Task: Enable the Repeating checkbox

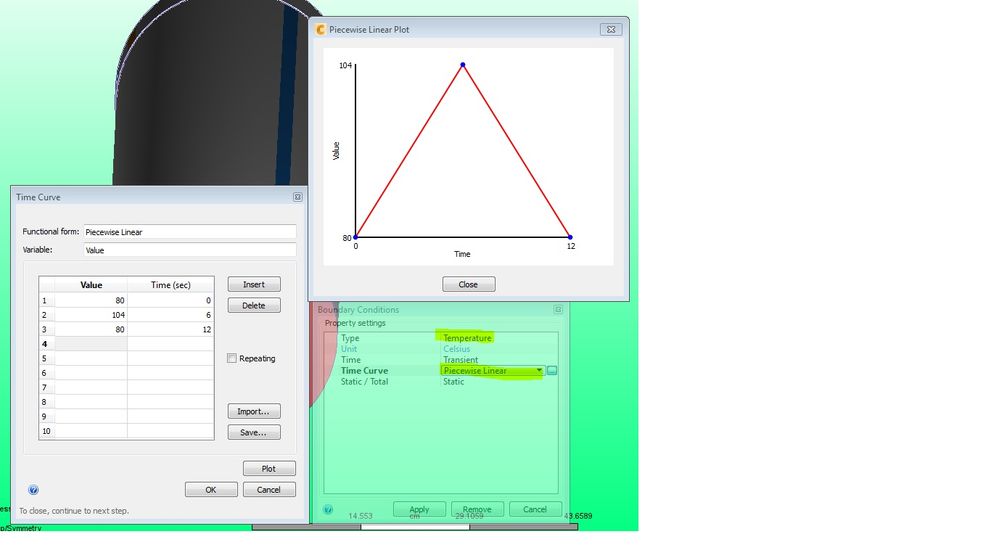Action: 232,359
